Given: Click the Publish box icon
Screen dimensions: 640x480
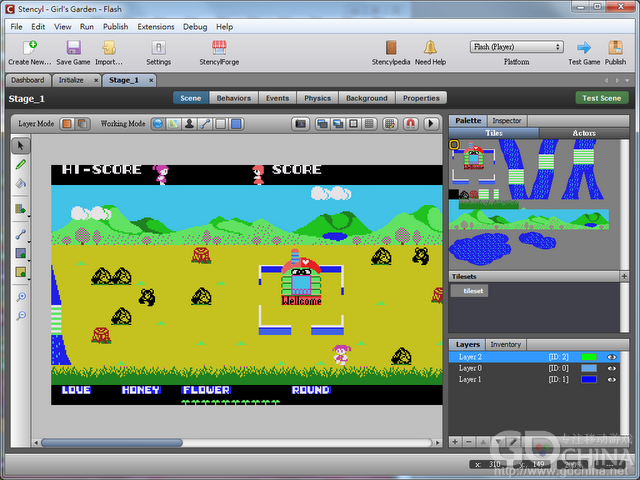Looking at the screenshot, I should [615, 47].
